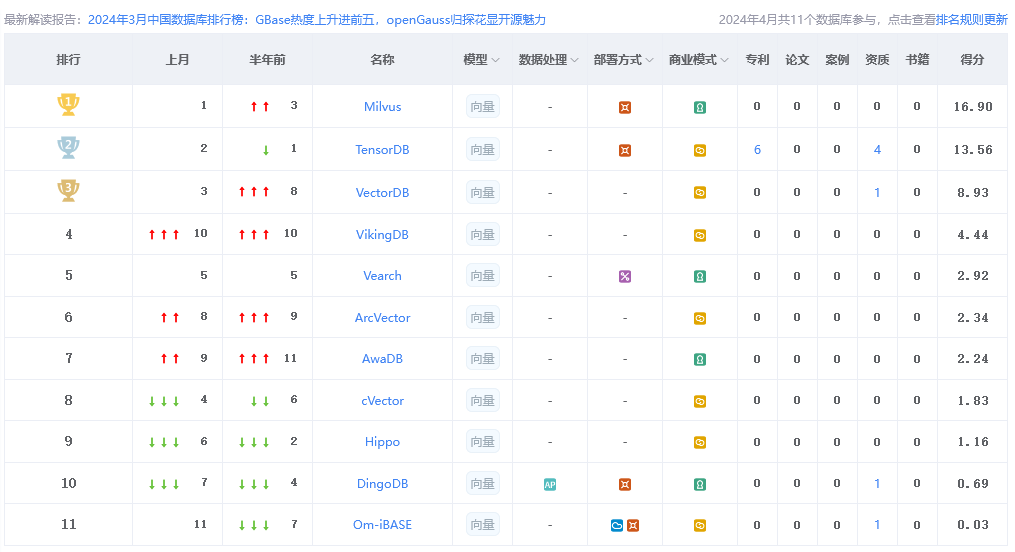Click the 向量 model tag for Vearch
This screenshot has width=1015, height=552.
point(483,276)
